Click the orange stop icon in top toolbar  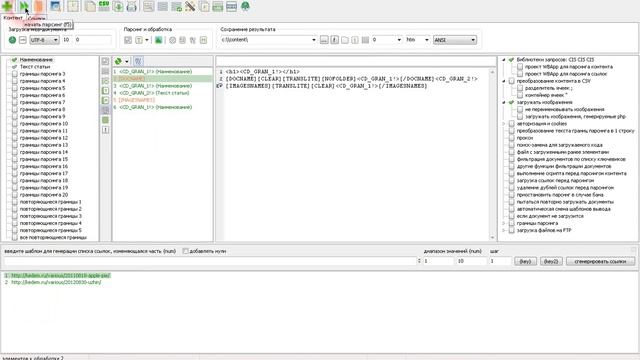pyautogui.click(x=38, y=6)
